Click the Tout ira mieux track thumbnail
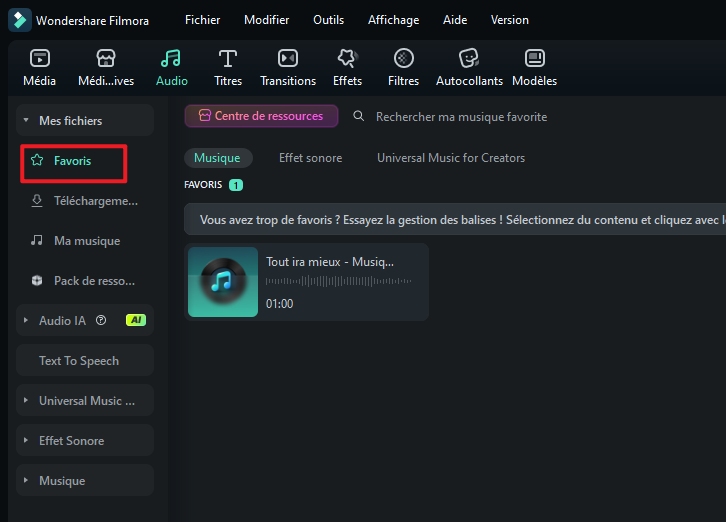The width and height of the screenshot is (726, 522). [x=223, y=282]
